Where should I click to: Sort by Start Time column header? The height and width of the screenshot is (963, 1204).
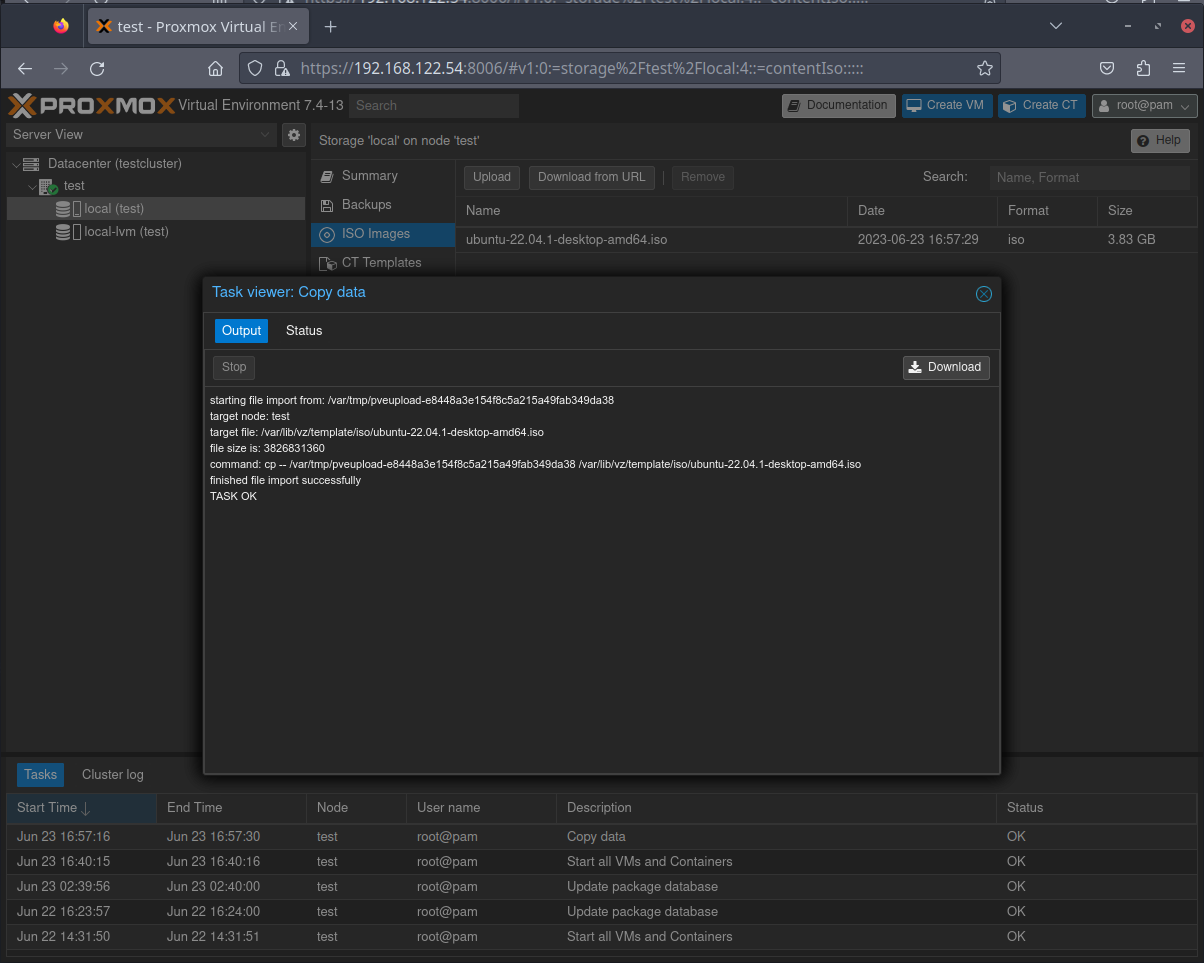click(81, 807)
